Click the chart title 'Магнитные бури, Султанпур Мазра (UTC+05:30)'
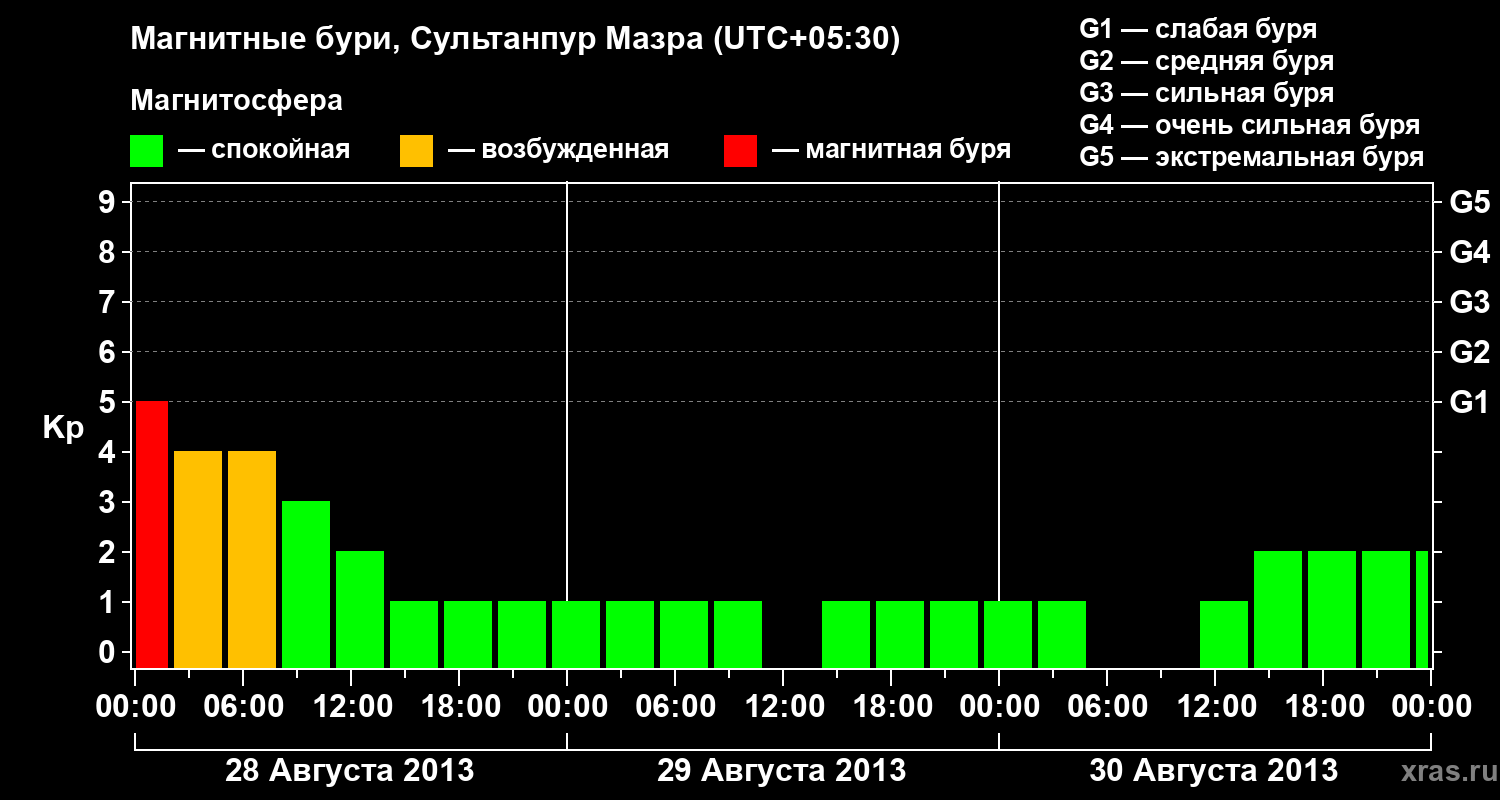Viewport: 1500px width, 800px height. point(516,40)
